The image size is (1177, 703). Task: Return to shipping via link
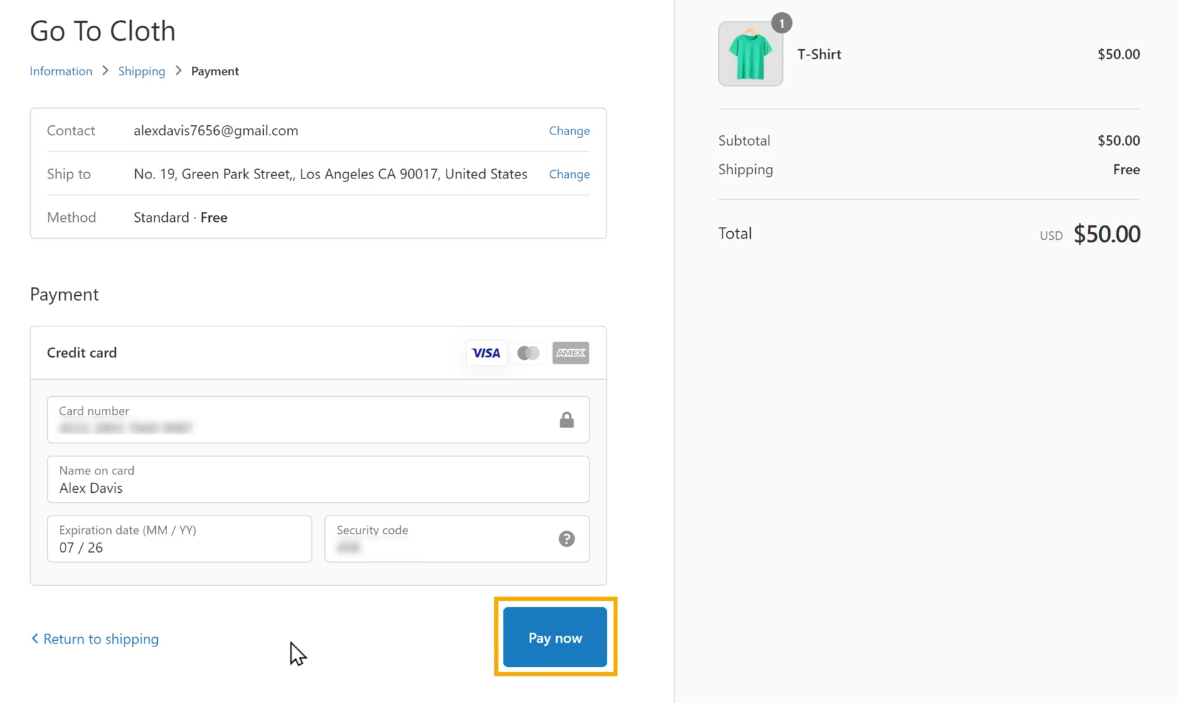click(95, 639)
